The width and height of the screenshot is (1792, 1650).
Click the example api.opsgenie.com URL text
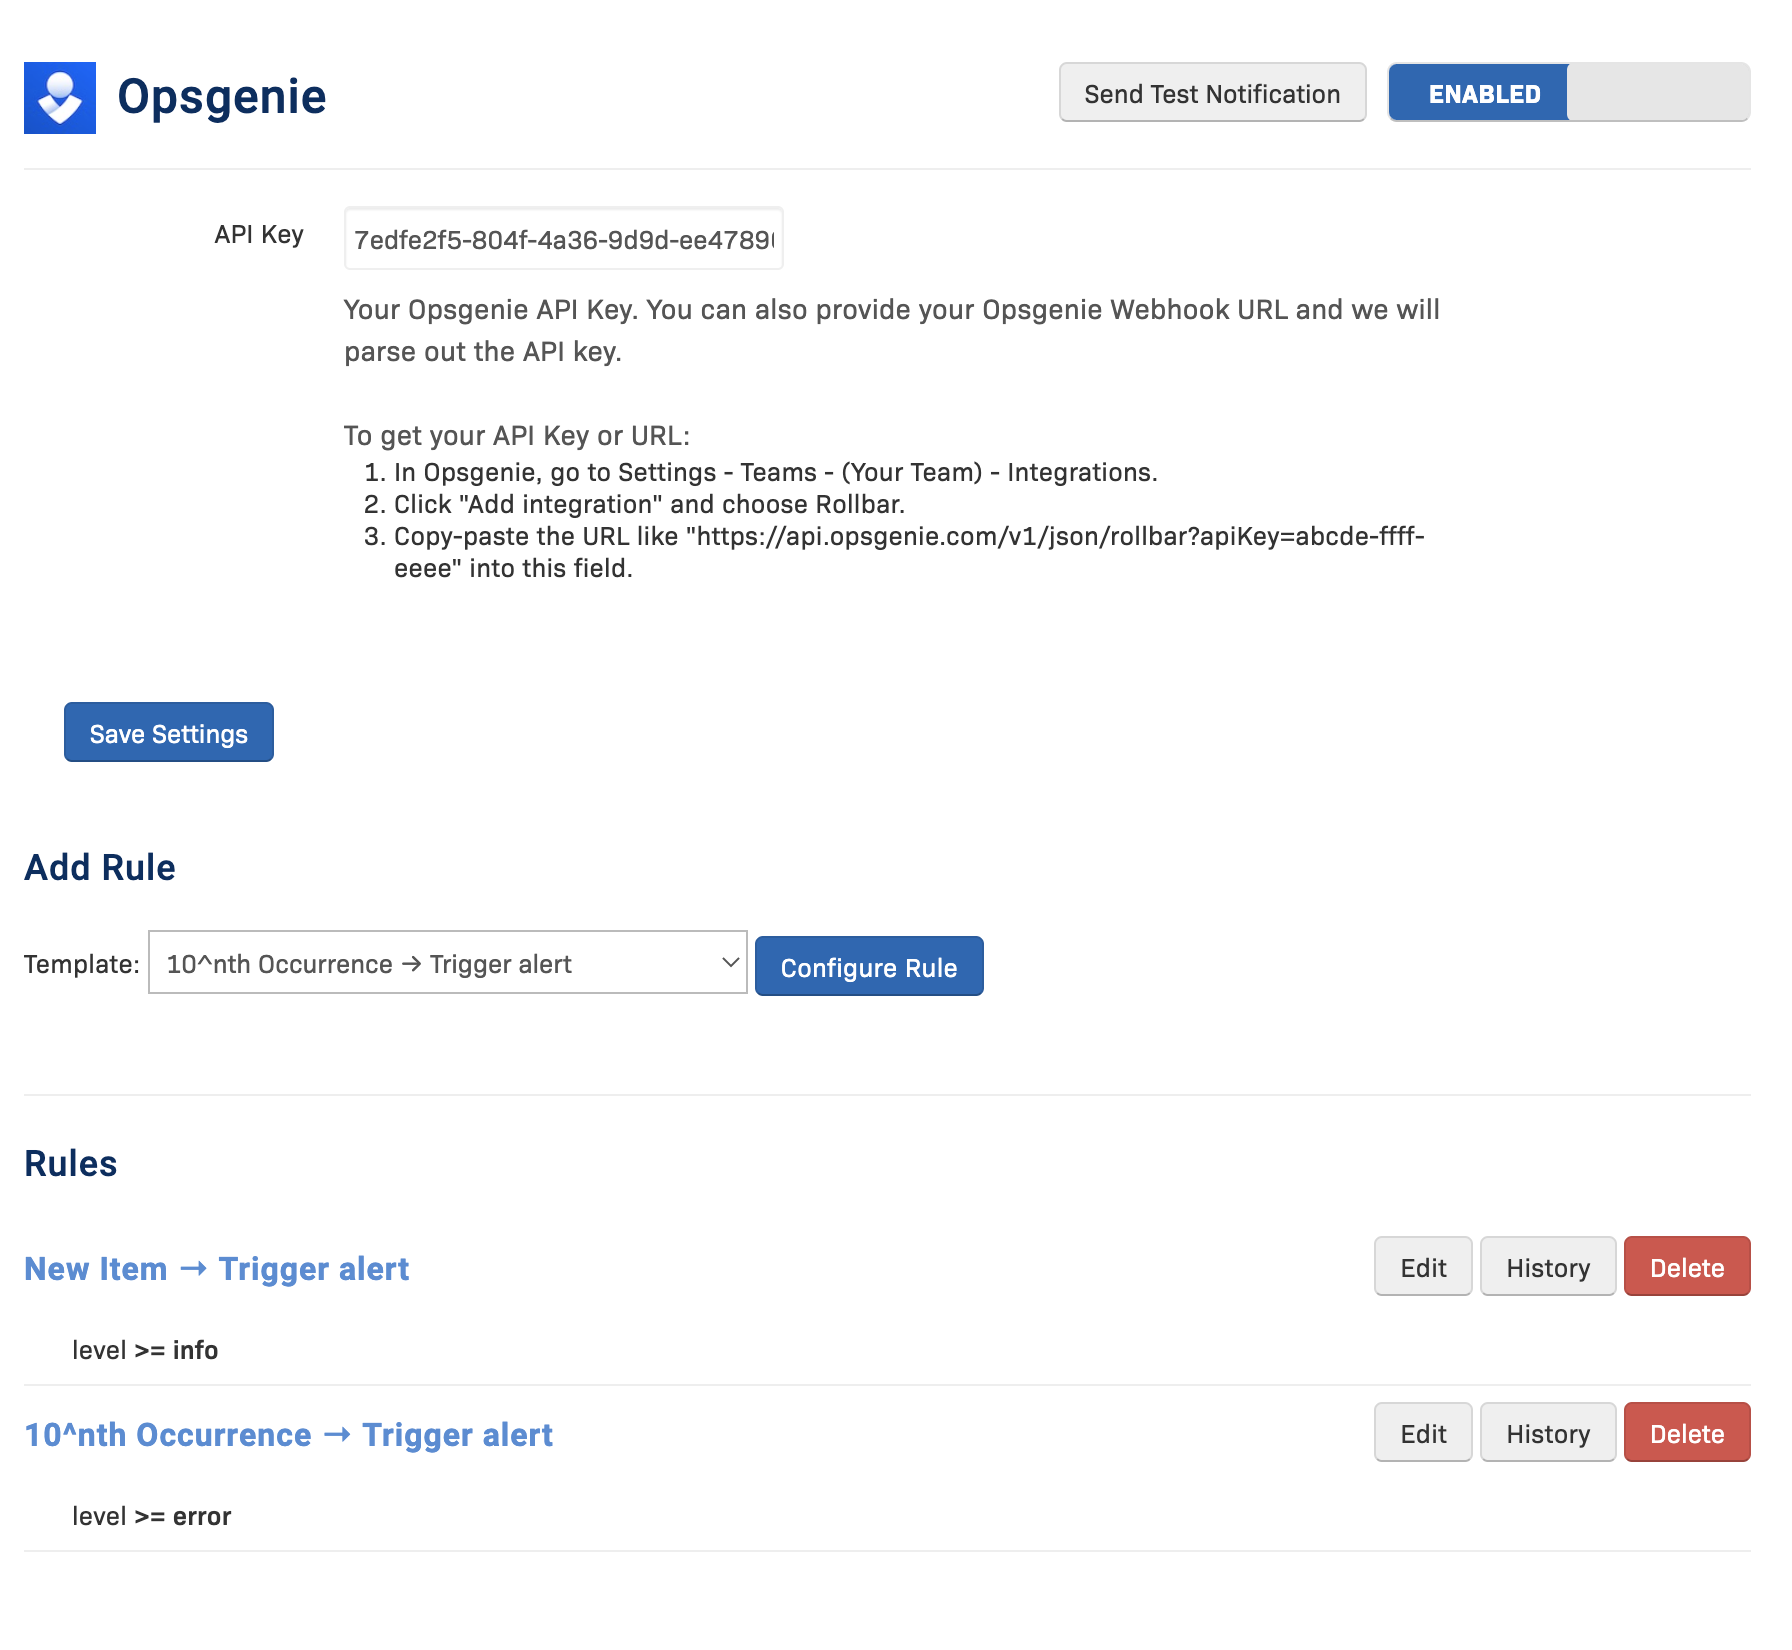pos(909,552)
